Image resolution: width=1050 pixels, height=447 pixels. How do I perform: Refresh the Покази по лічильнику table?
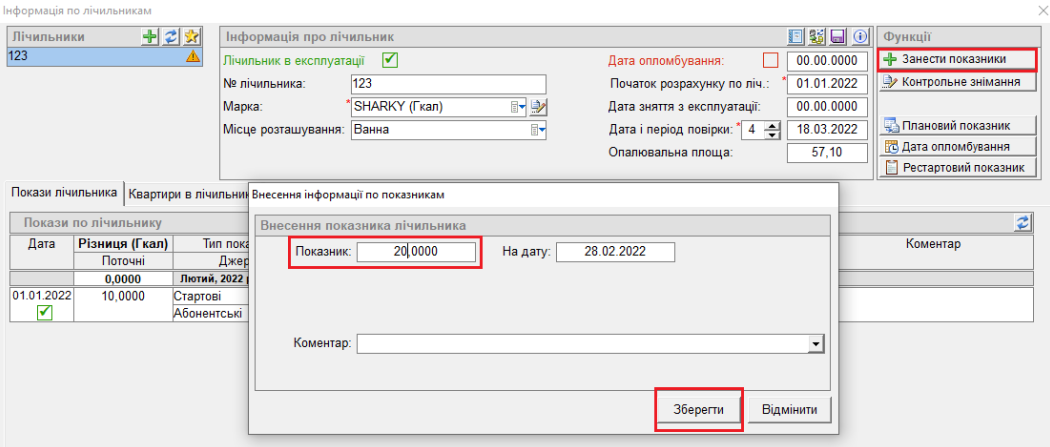pos(1022,222)
